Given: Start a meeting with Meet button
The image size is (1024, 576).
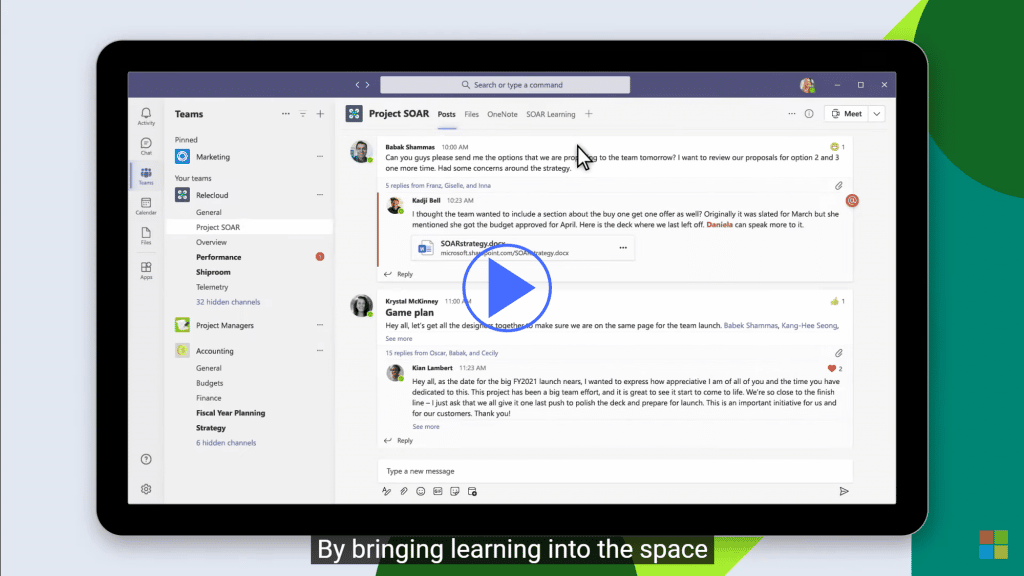Looking at the screenshot, I should tap(846, 114).
